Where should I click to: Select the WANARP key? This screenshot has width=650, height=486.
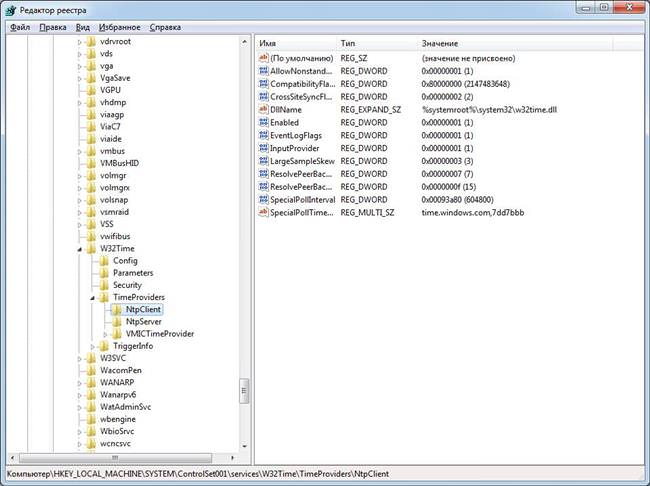117,382
